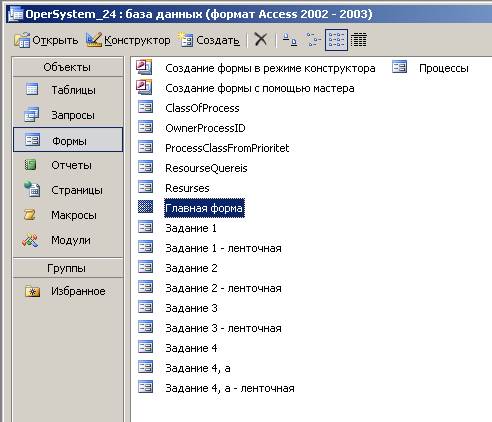The image size is (492, 422).
Task: Click the form icon next to Задание 1
Action: pos(145,227)
